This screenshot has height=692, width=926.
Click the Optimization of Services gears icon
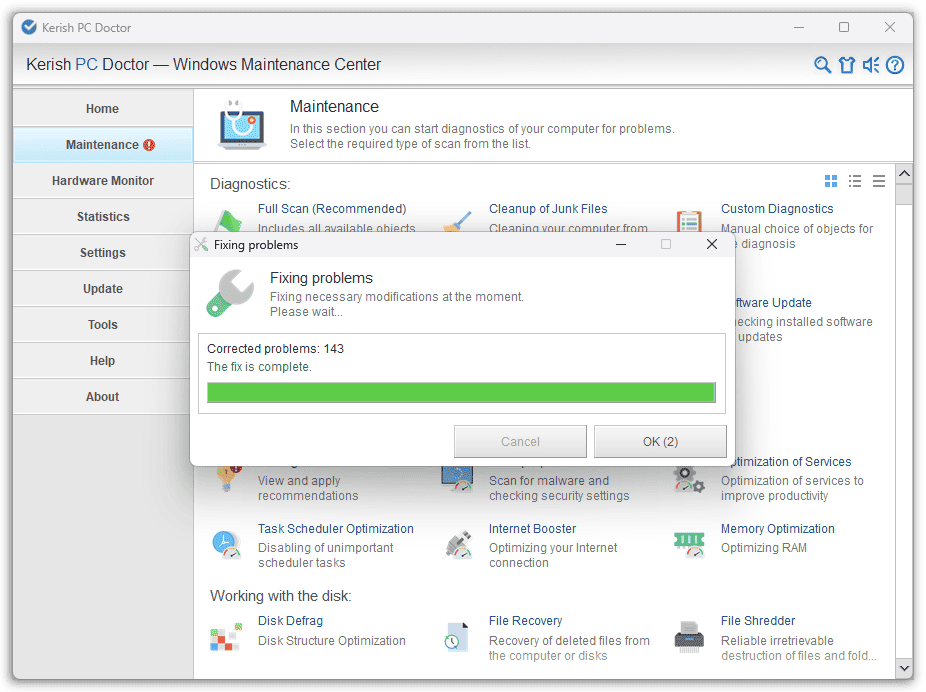[x=689, y=479]
